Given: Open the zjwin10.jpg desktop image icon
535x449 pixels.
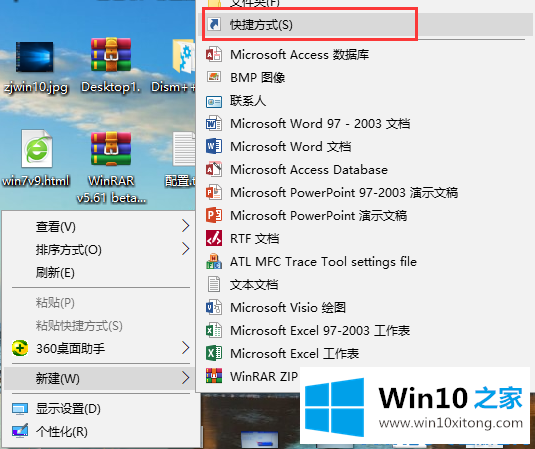Looking at the screenshot, I should coord(34,57).
